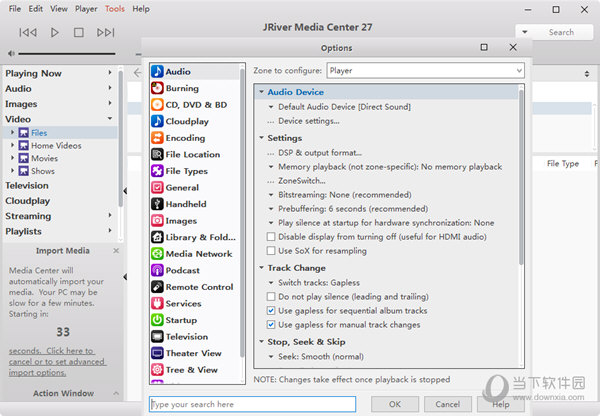Screen dimensions: 600x416
Task: Skip to the next track
Action: [x=106, y=33]
